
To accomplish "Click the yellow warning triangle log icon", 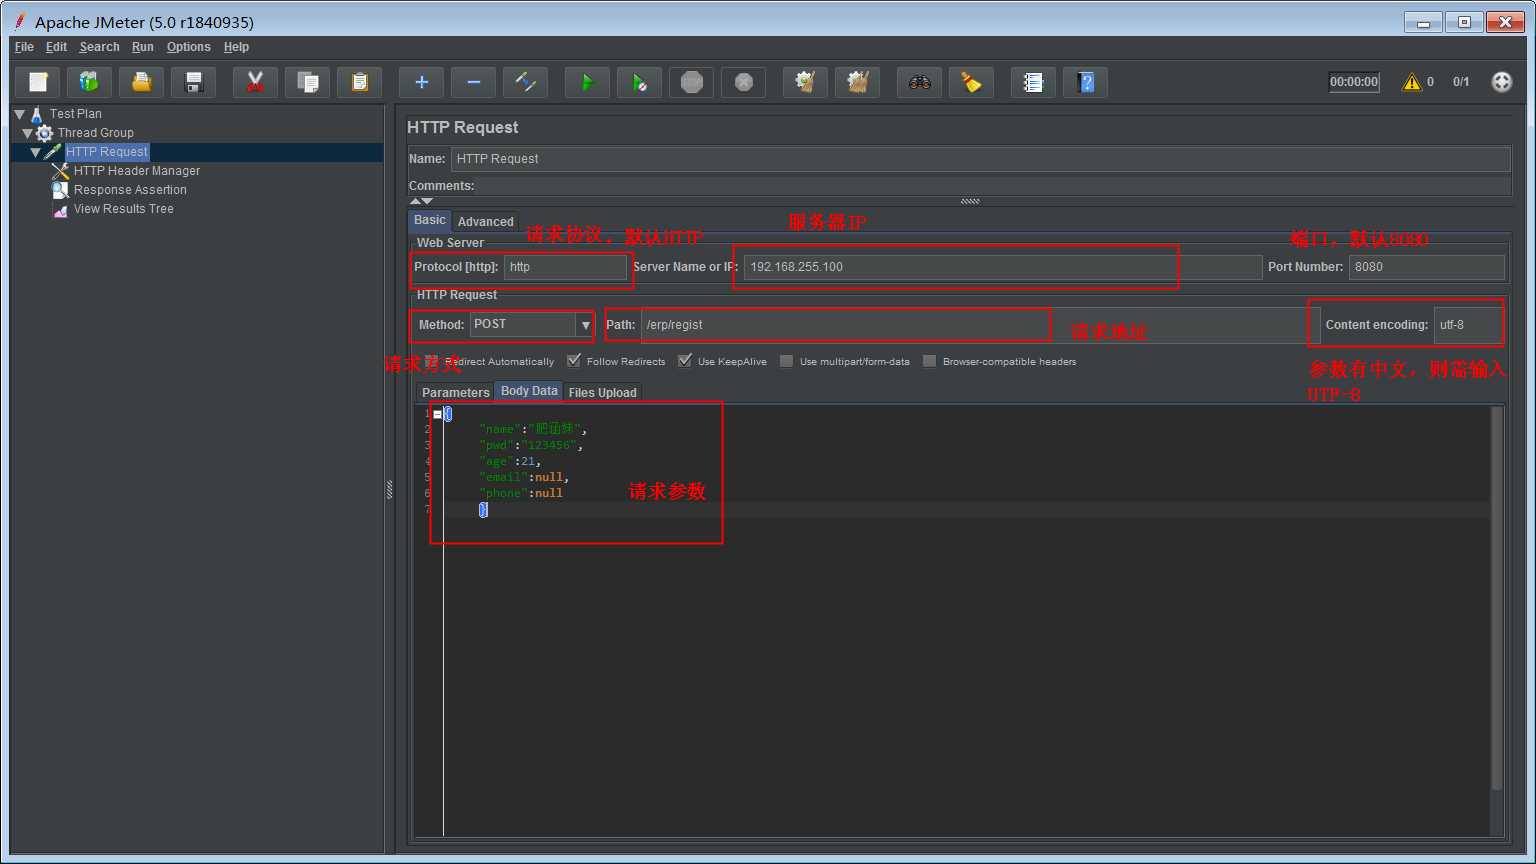I will click(1411, 82).
